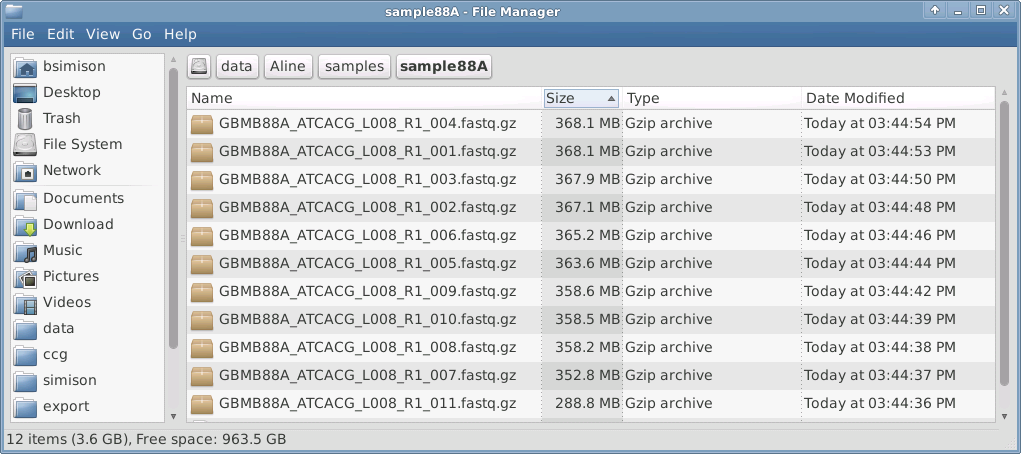
Task: Open the Go menu
Action: coord(142,33)
